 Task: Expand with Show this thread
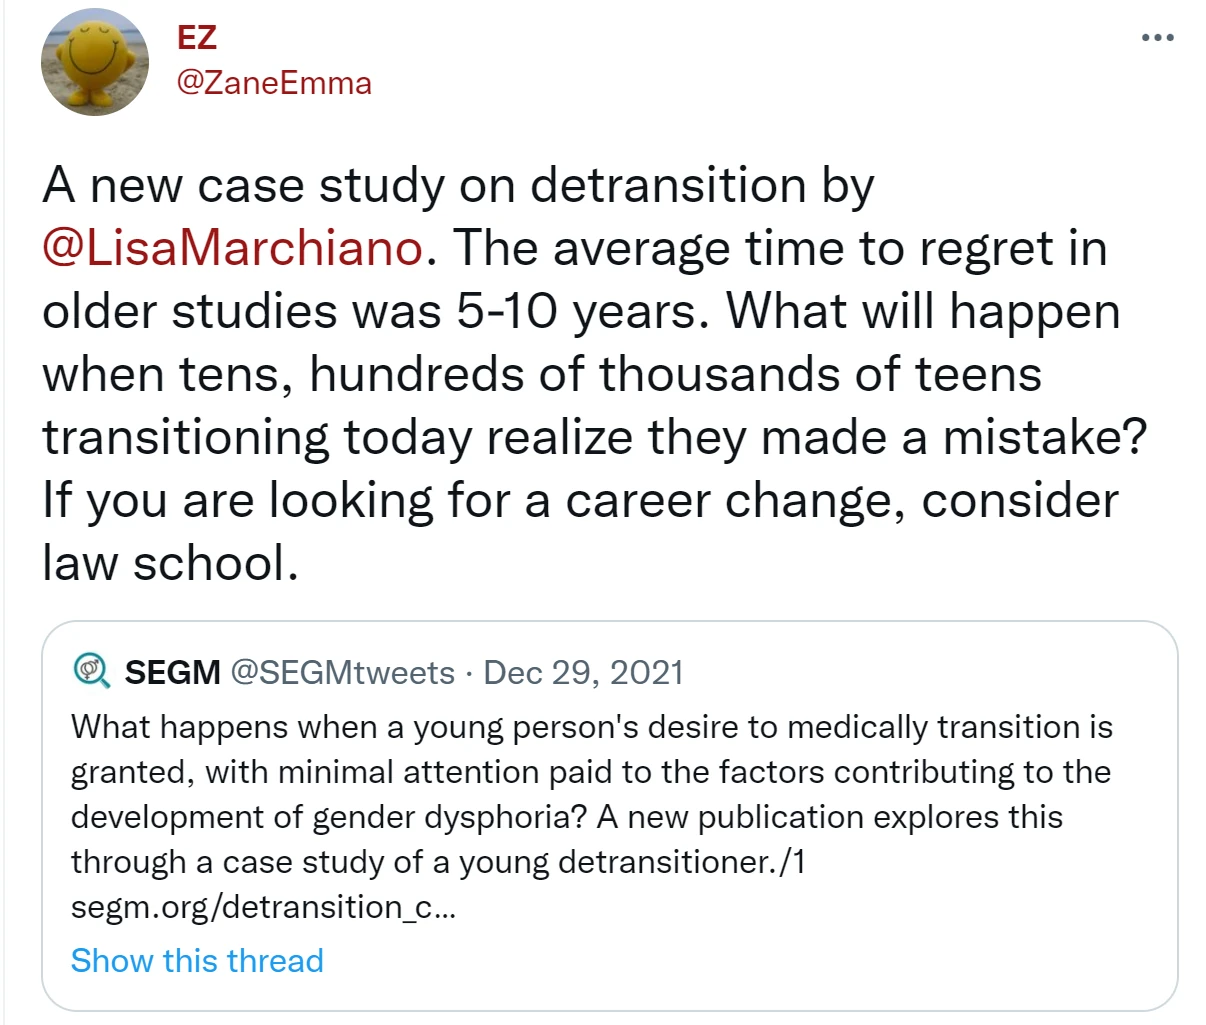point(197,961)
